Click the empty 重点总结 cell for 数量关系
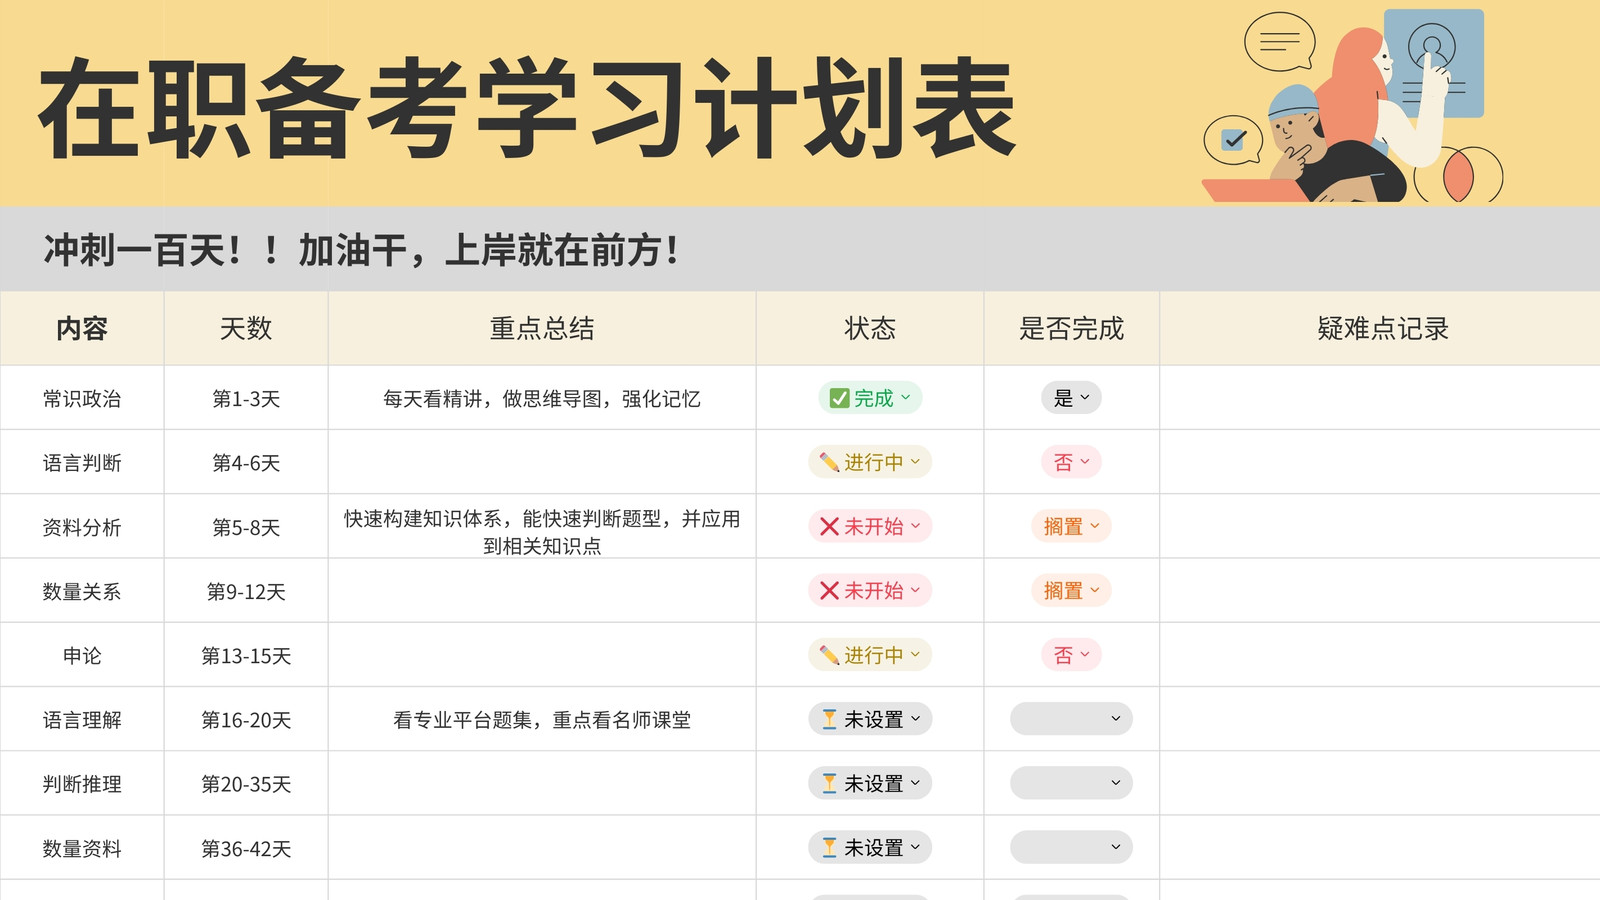This screenshot has height=900, width=1600. 542,591
